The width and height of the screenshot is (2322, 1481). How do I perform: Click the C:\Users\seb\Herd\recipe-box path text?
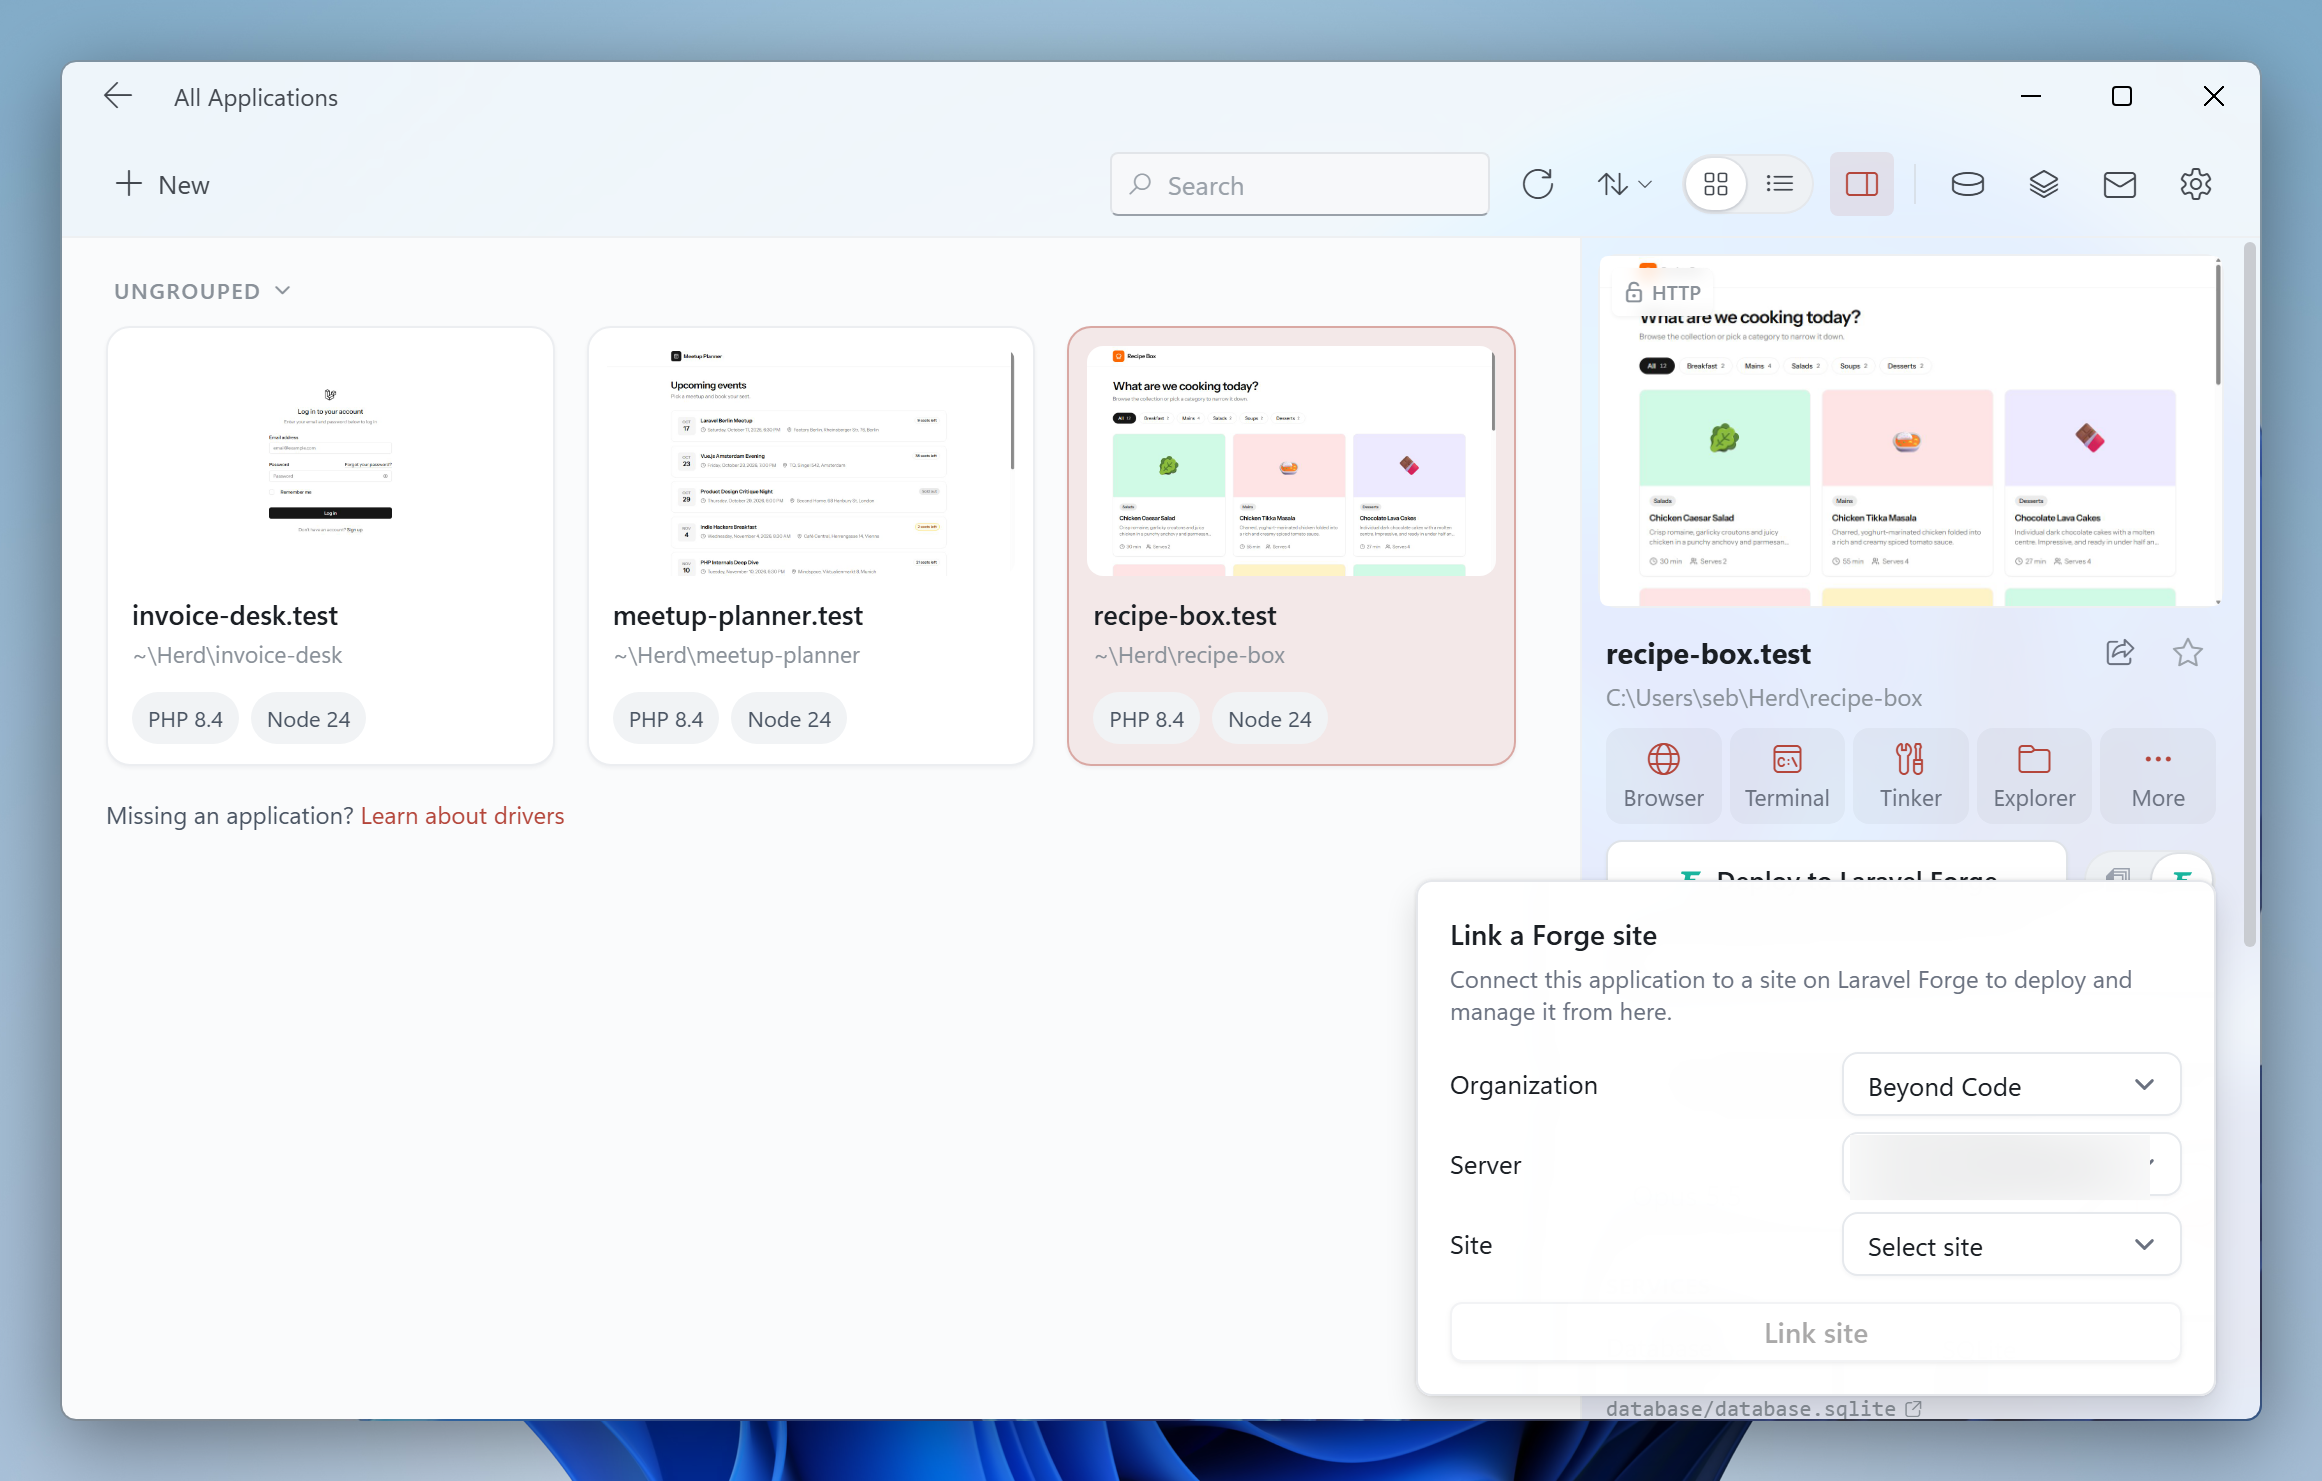click(1763, 698)
